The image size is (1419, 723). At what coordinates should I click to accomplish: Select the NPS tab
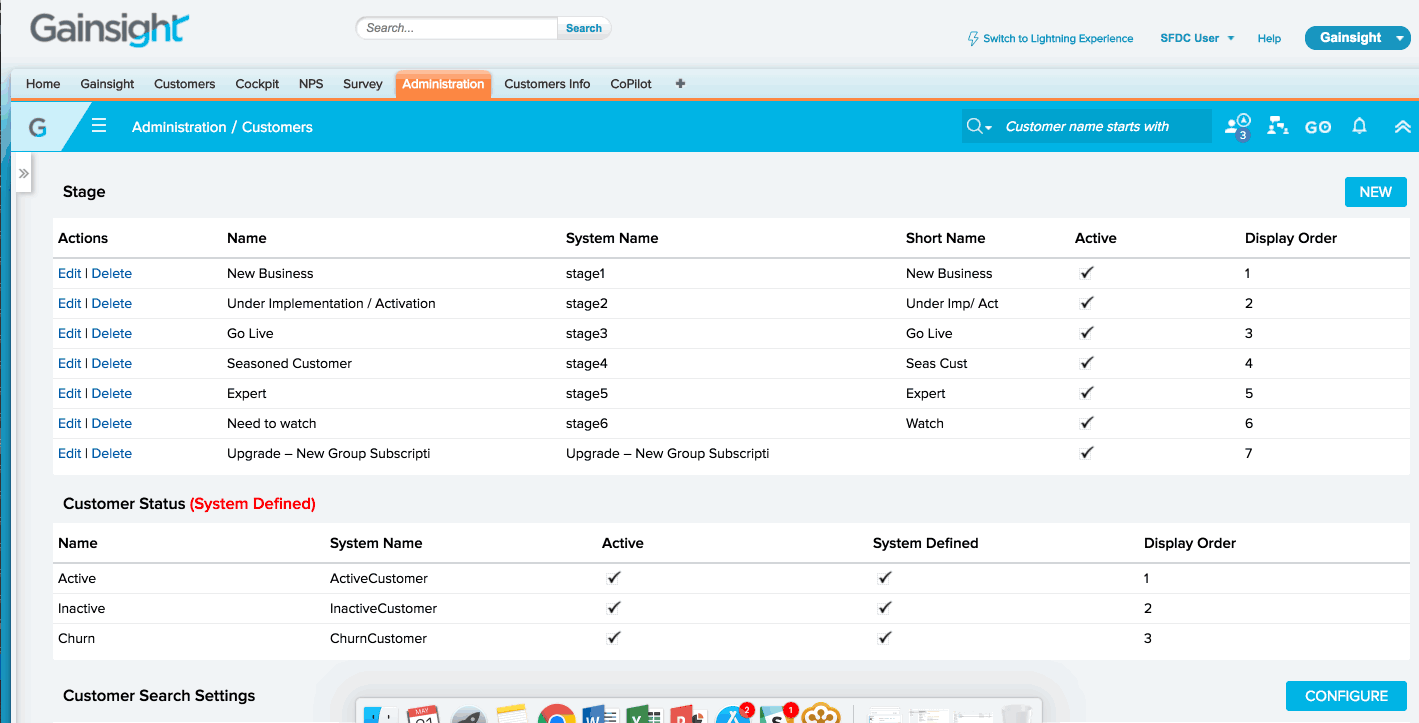tap(311, 84)
